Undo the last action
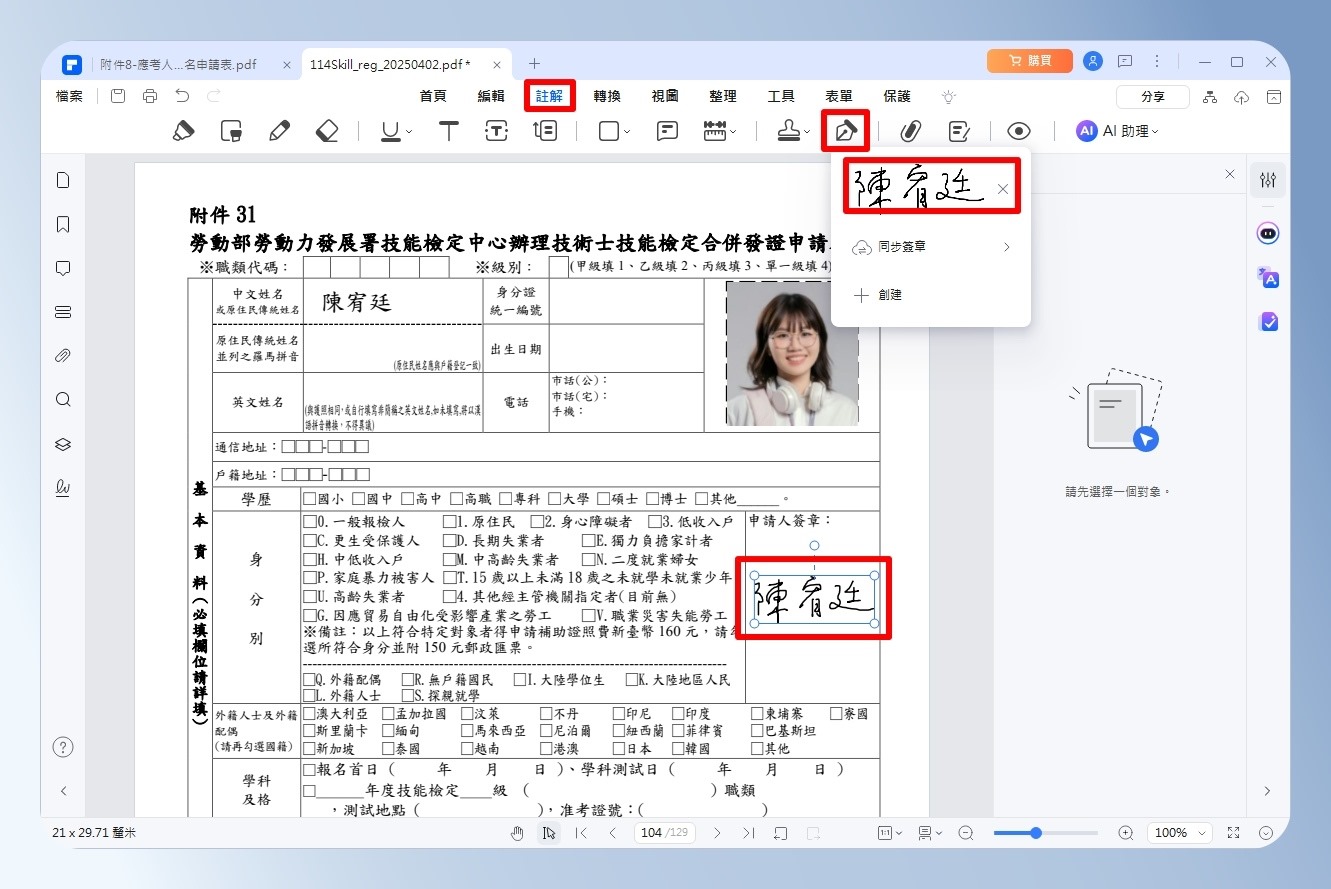 [x=182, y=96]
